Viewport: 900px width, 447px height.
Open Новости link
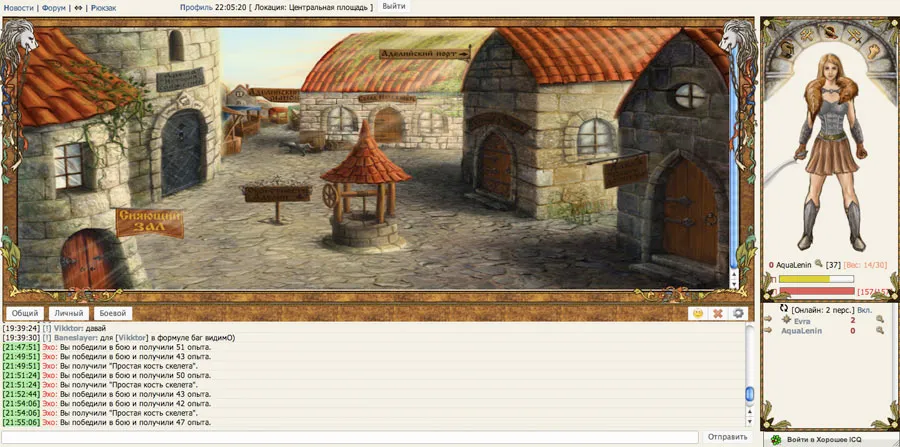(x=18, y=7)
